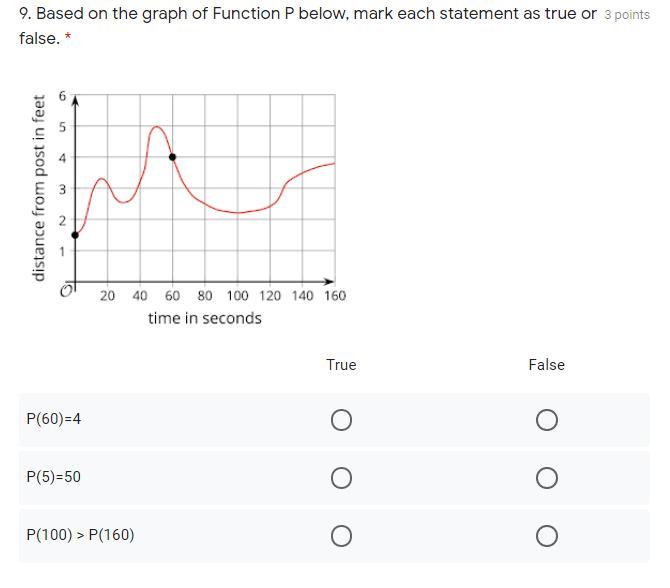This screenshot has height=588, width=670.
Task: Select True for P(60)=4
Action: [x=341, y=420]
